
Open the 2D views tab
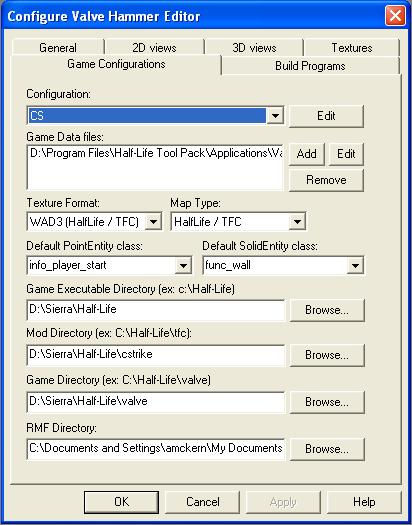(x=154, y=48)
